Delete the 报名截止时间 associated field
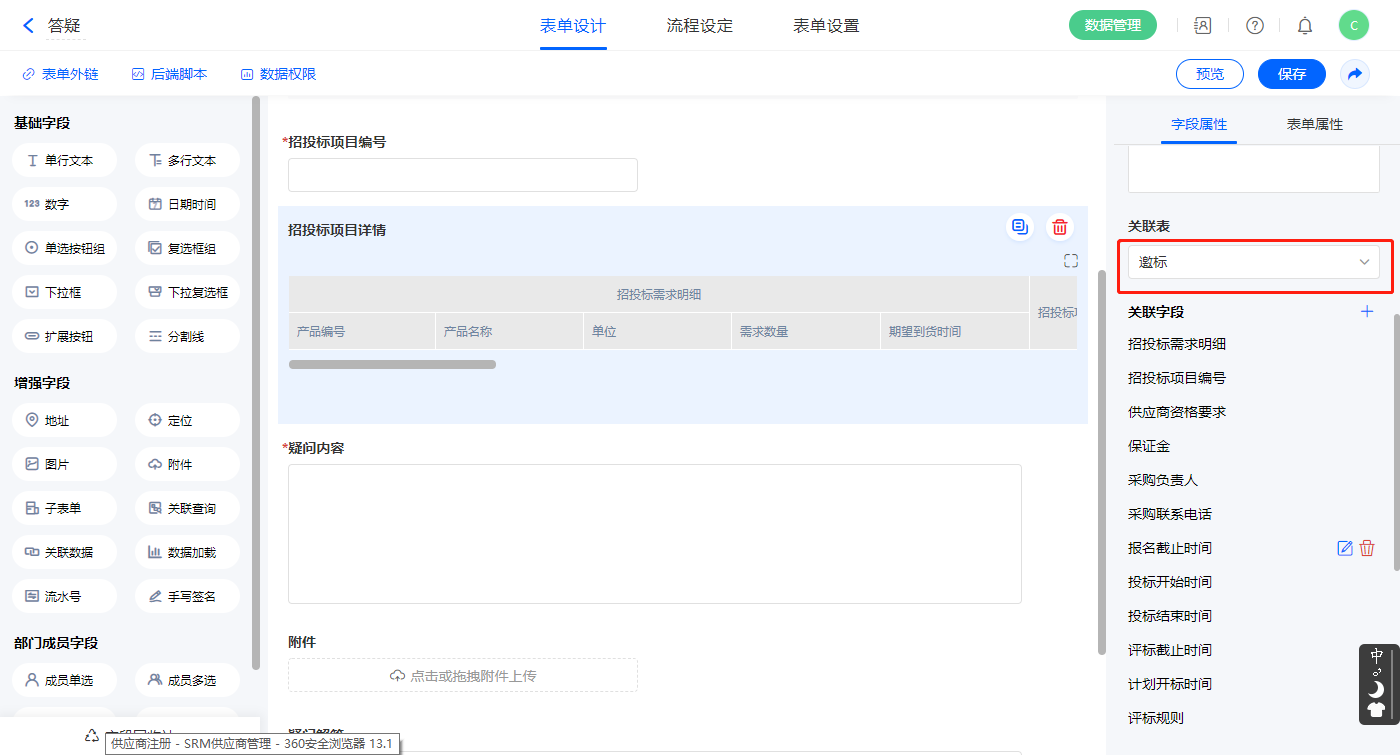1400x755 pixels. coord(1367,548)
